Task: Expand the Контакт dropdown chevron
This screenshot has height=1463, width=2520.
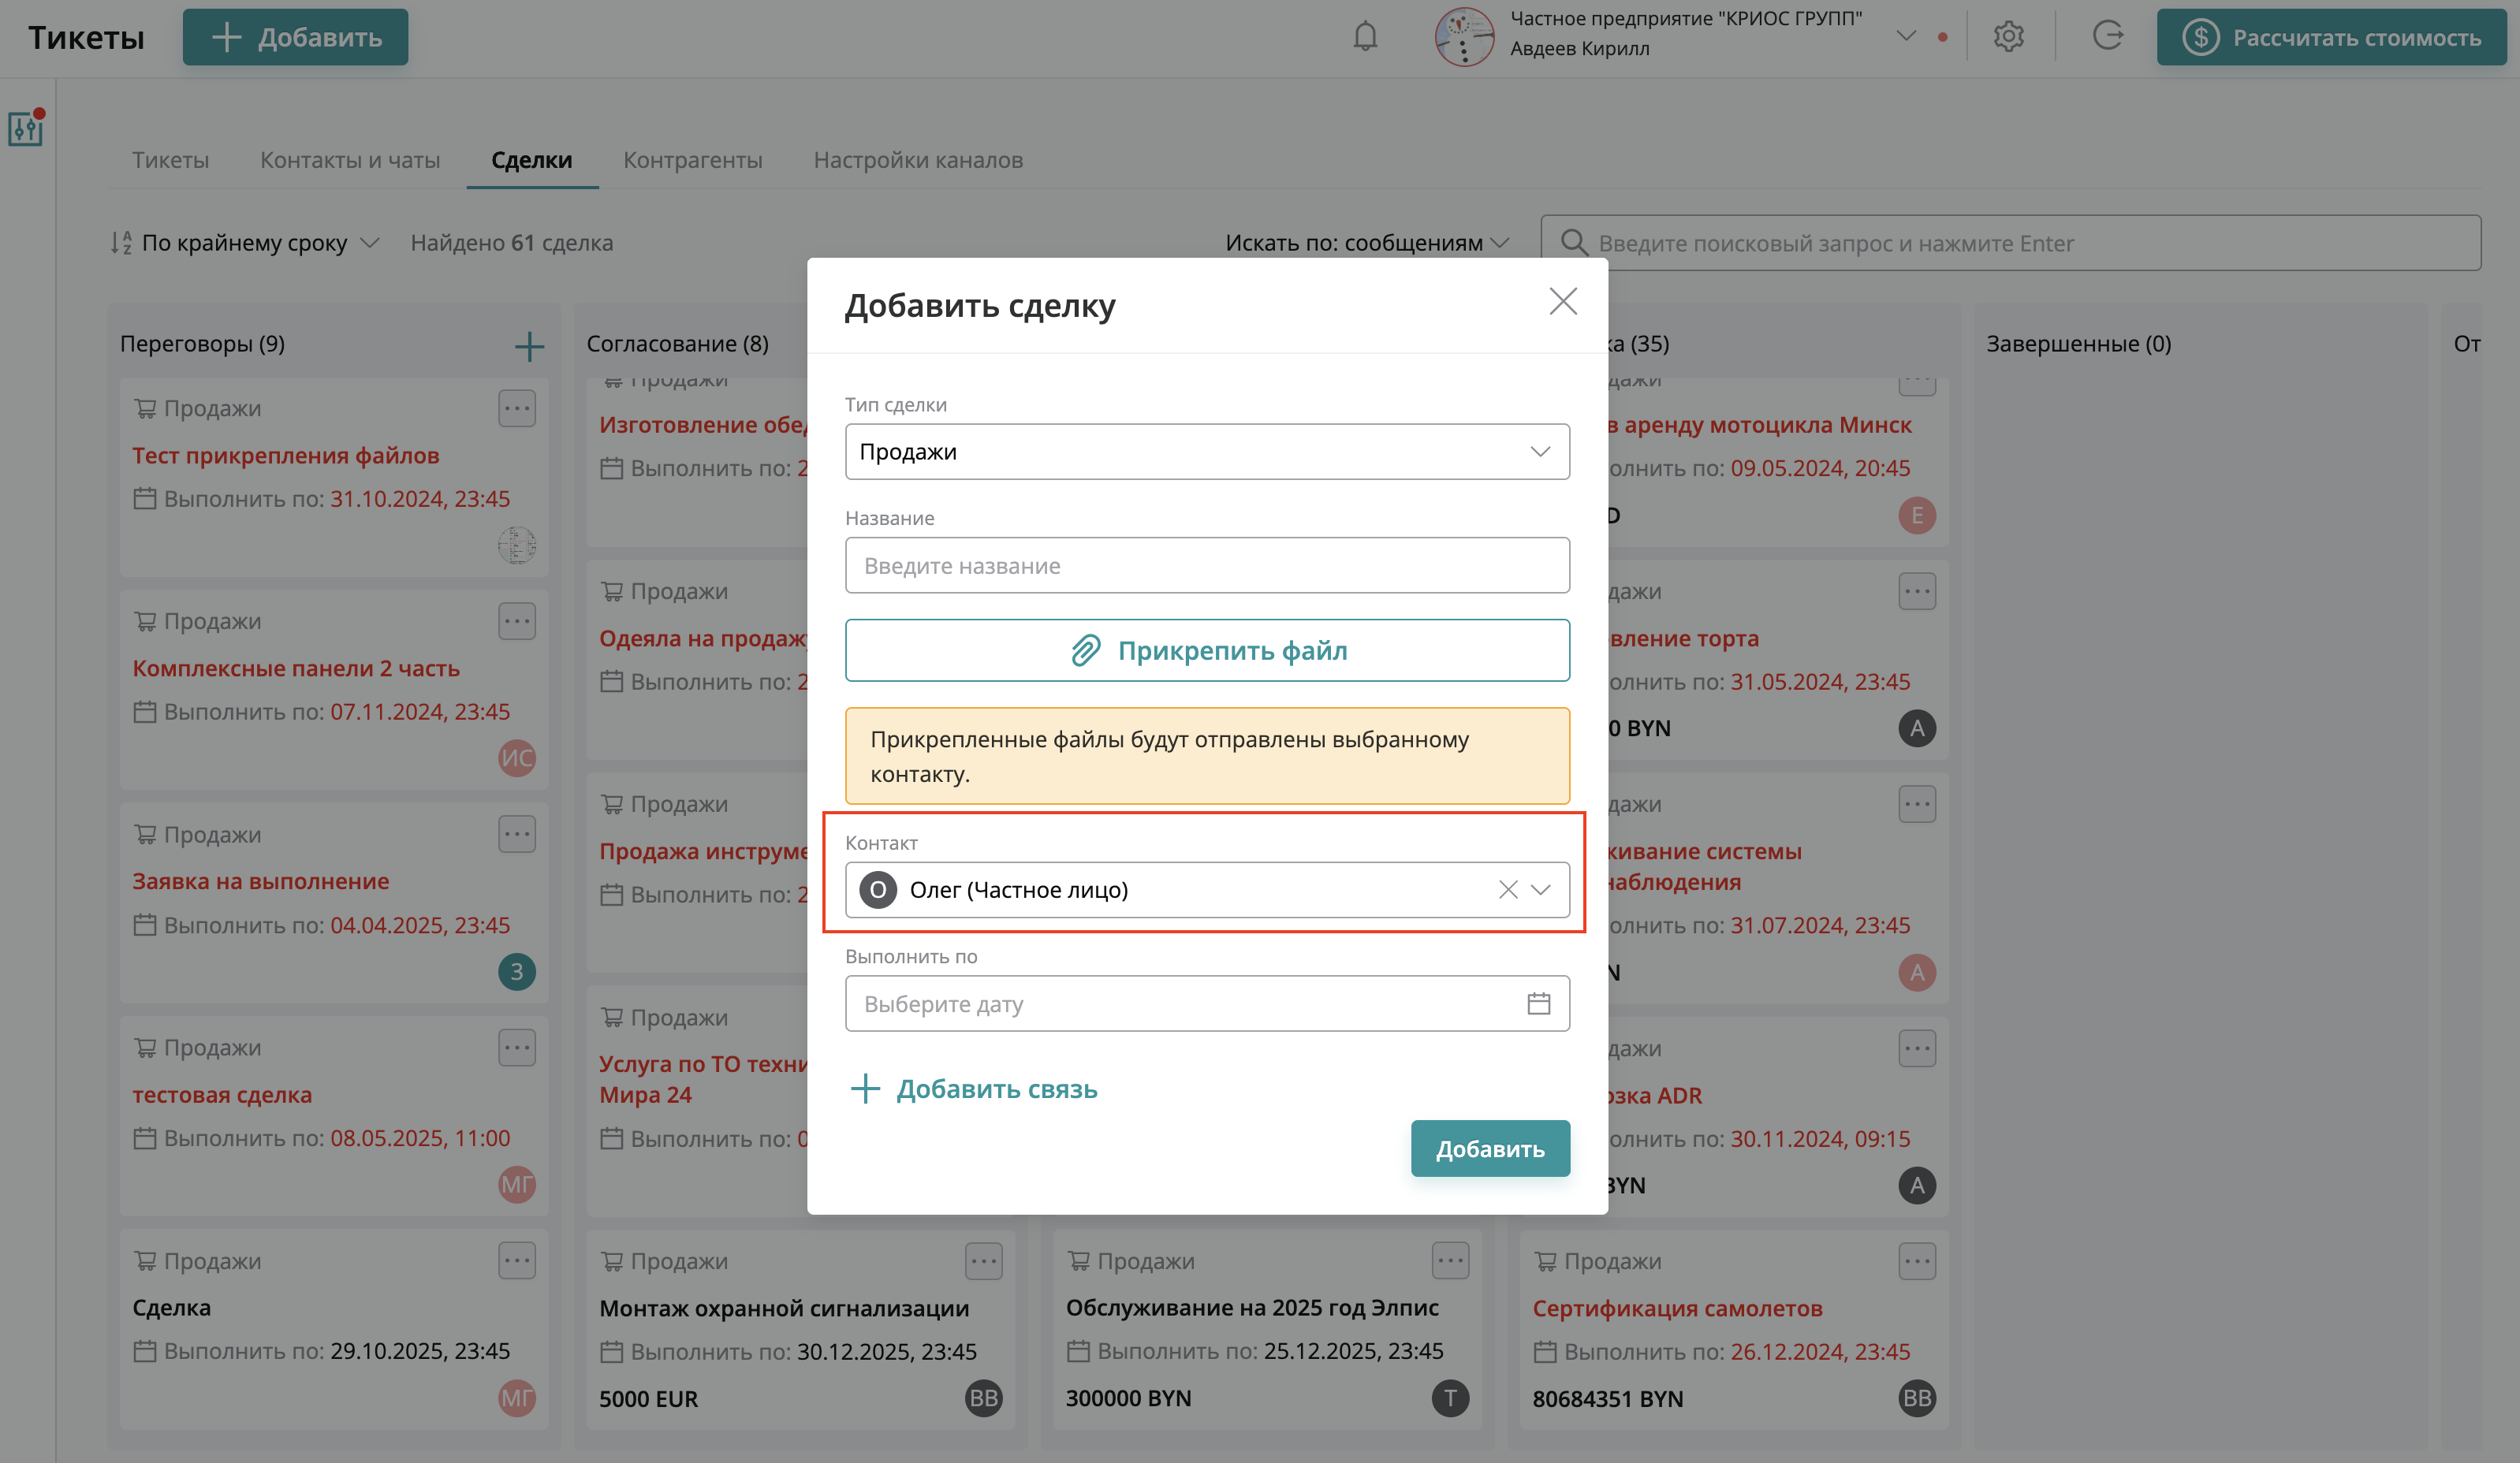Action: 1541,889
